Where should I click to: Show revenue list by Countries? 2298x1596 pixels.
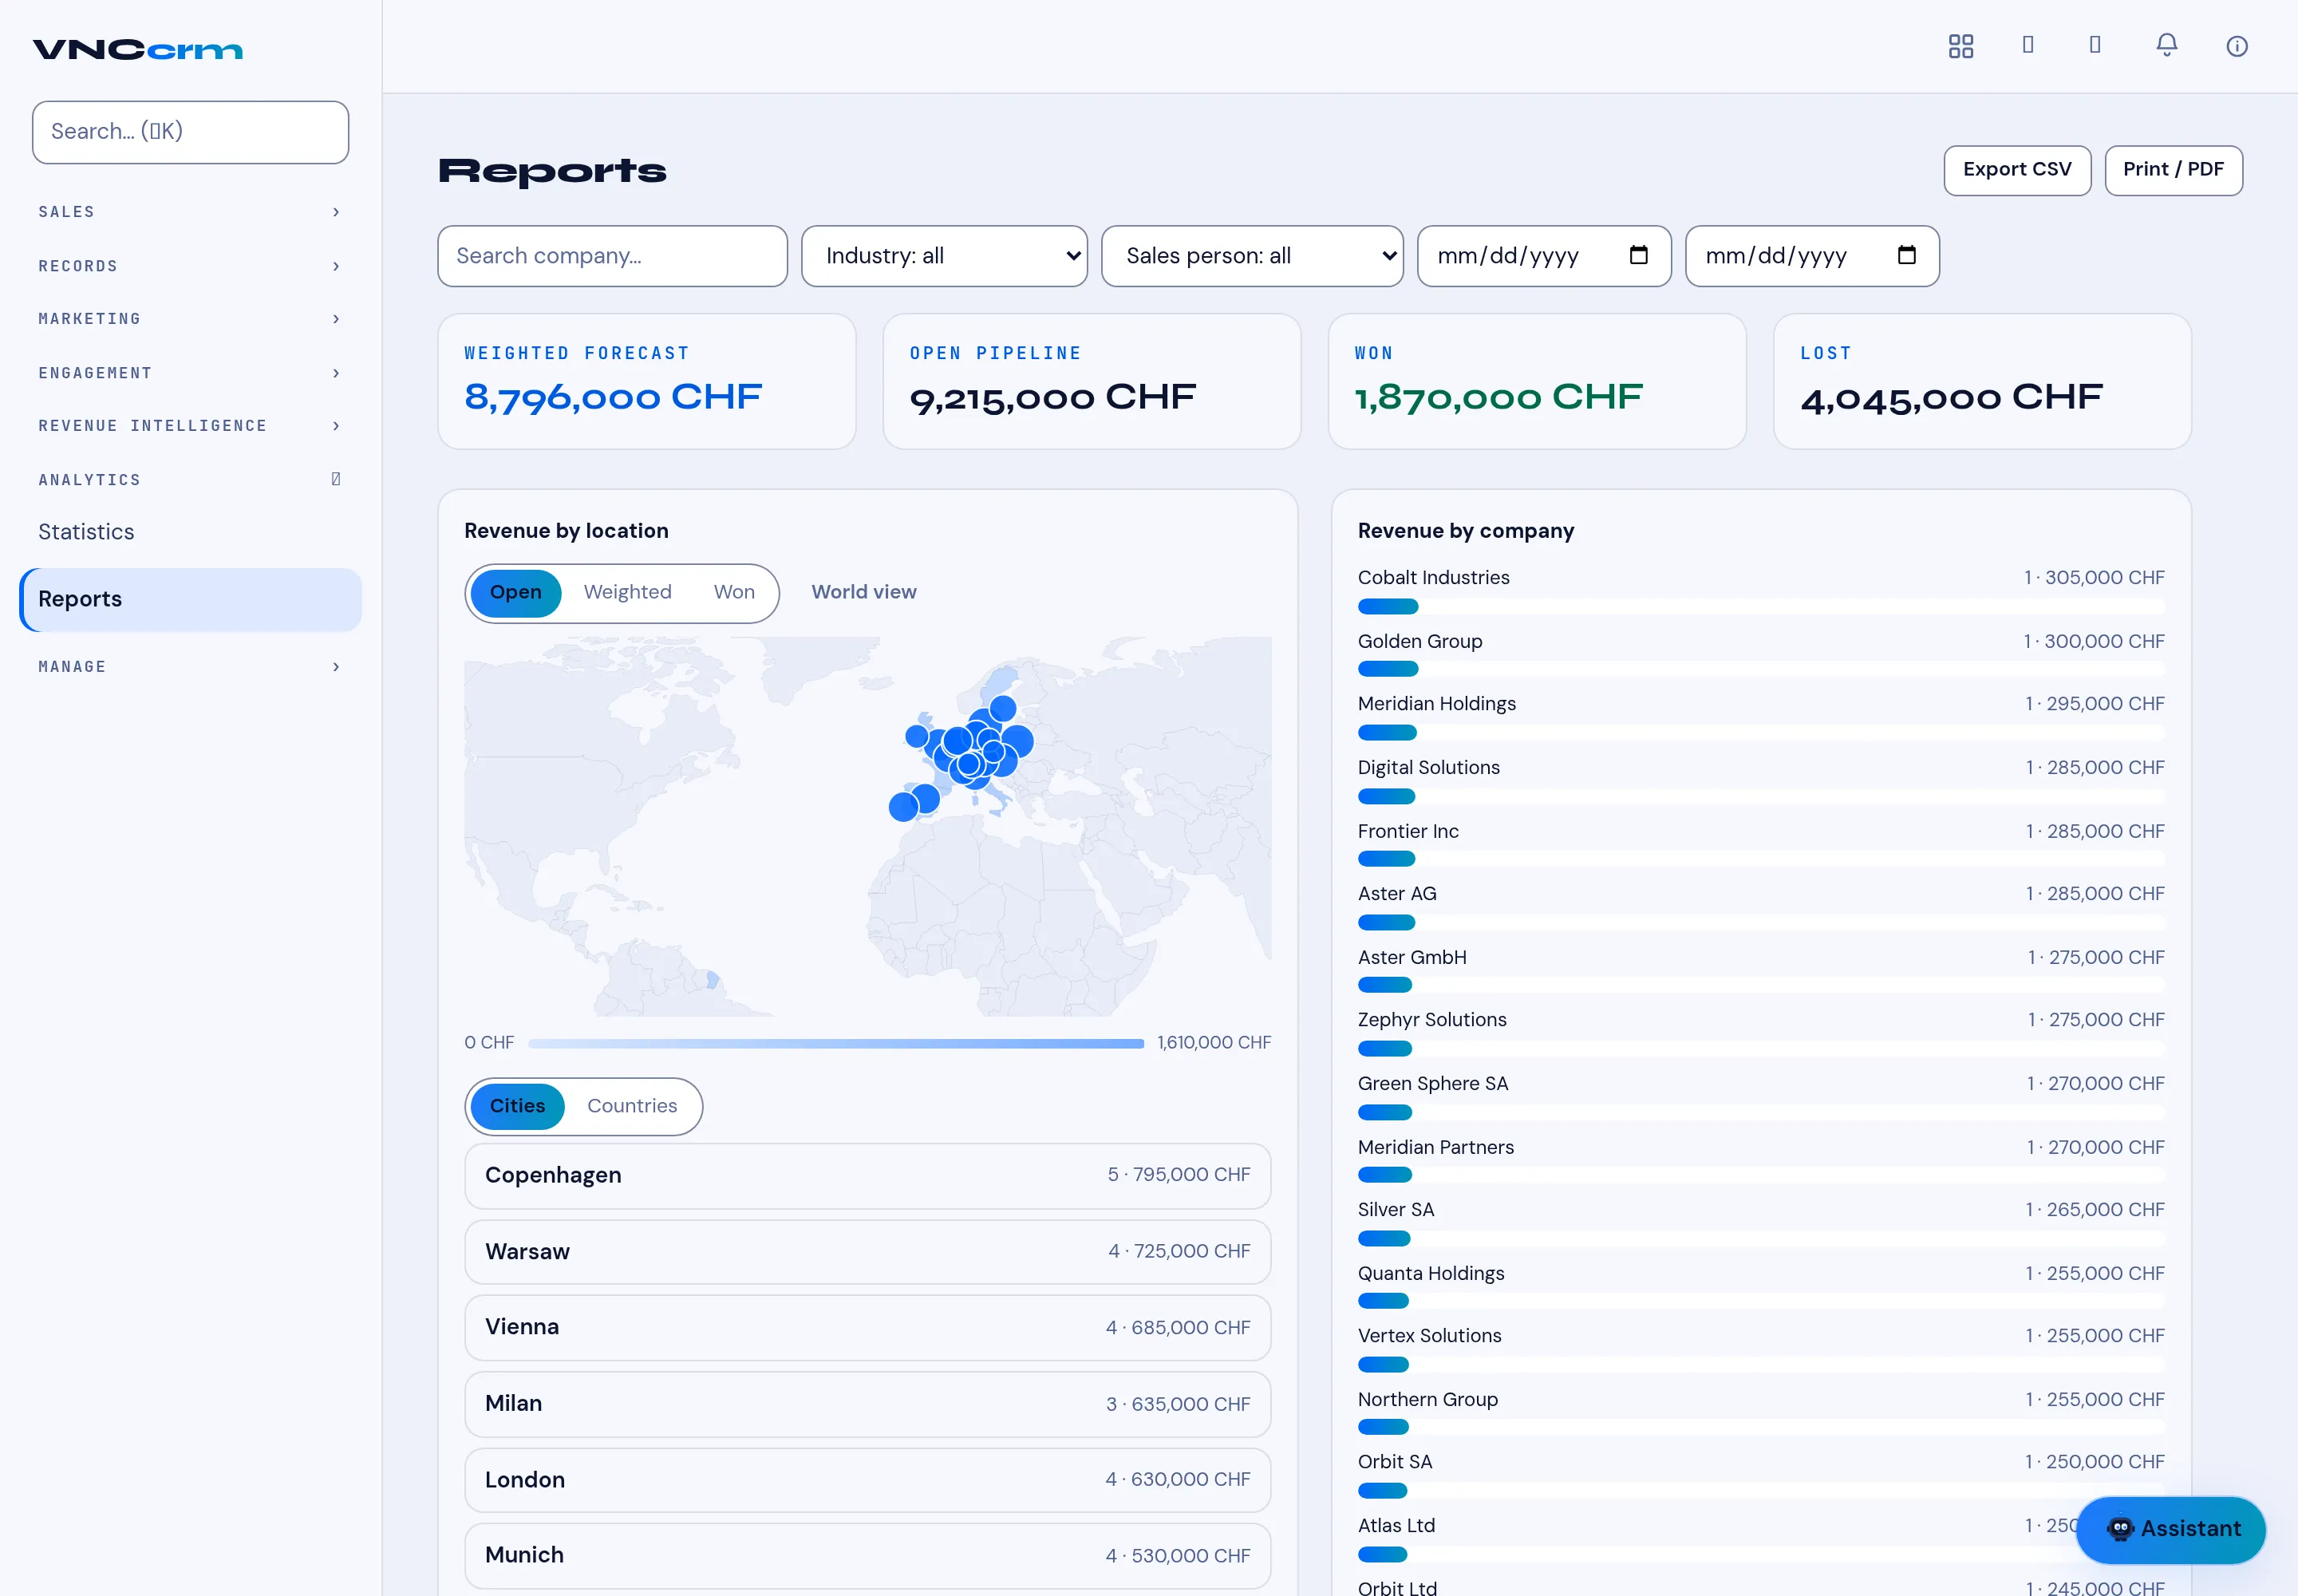click(632, 1106)
